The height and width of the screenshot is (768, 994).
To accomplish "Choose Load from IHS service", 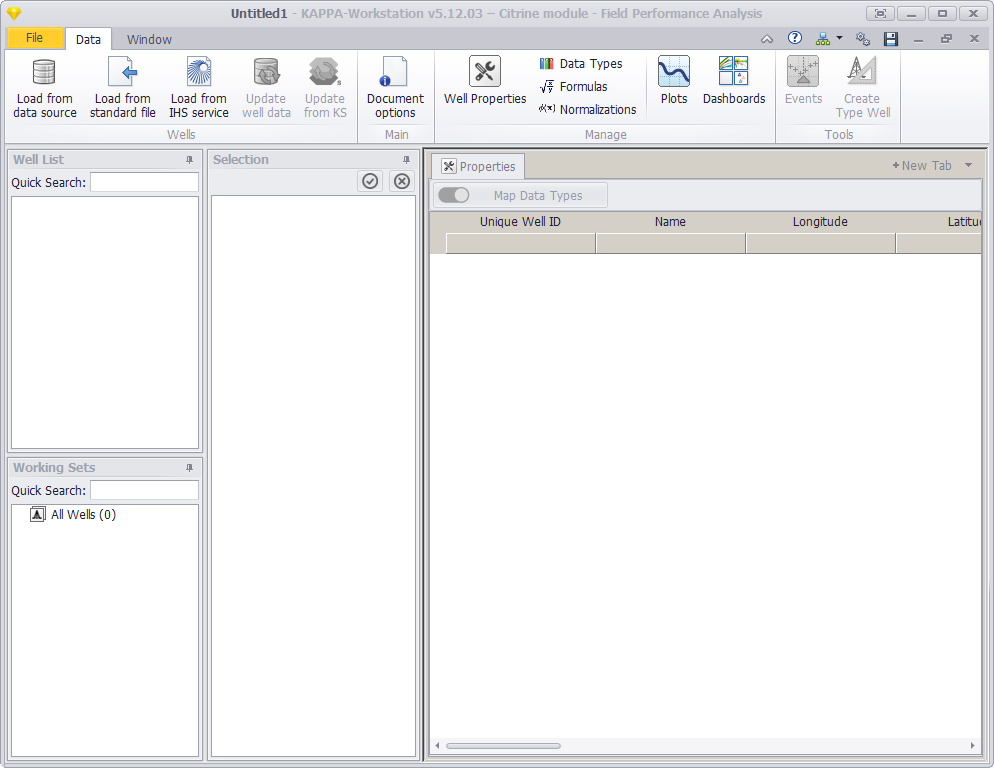I will [198, 88].
